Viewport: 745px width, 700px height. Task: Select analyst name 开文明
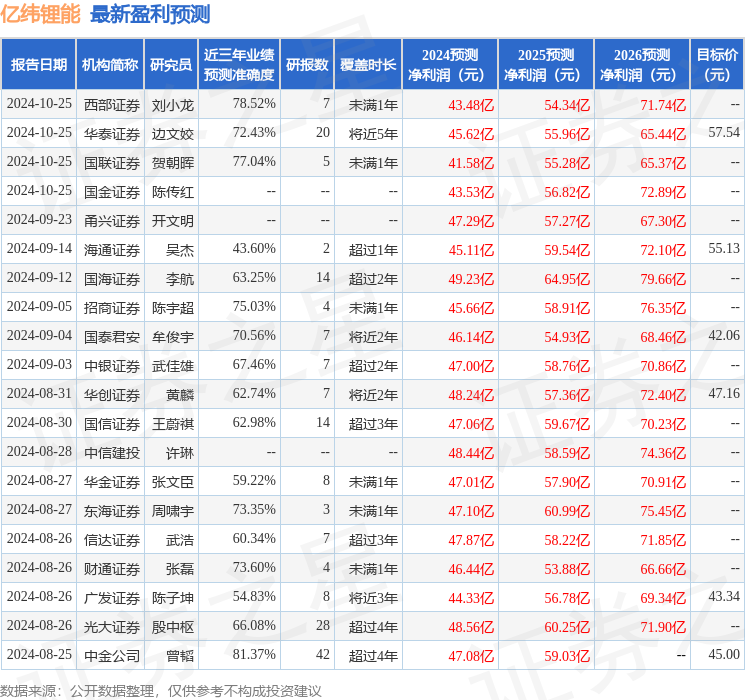click(x=173, y=221)
